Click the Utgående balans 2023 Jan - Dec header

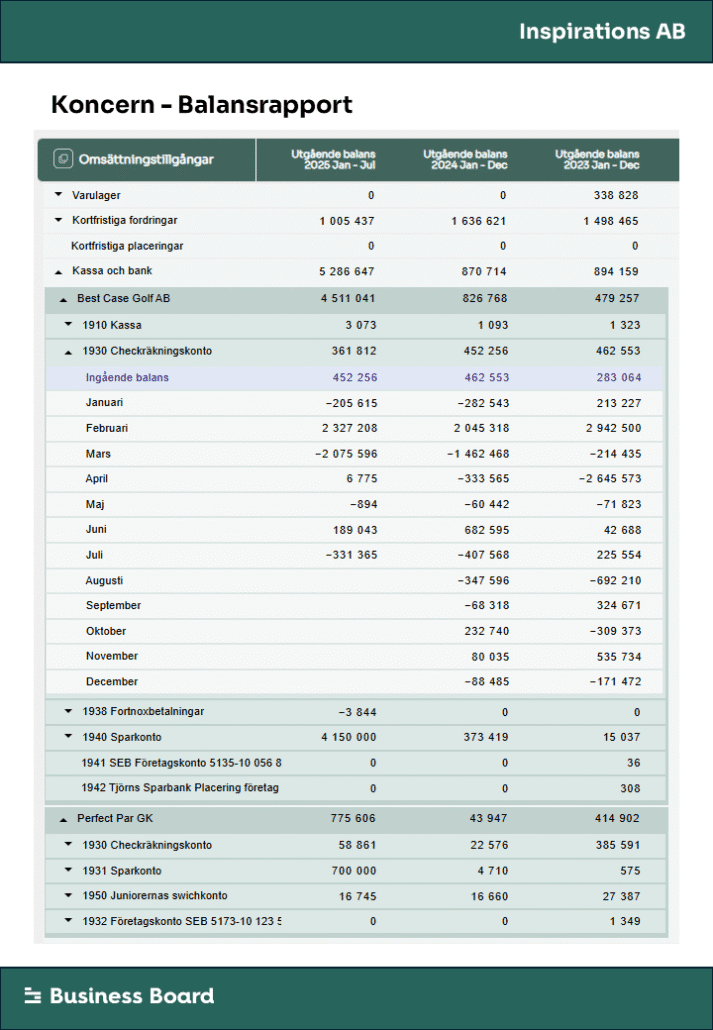click(597, 159)
